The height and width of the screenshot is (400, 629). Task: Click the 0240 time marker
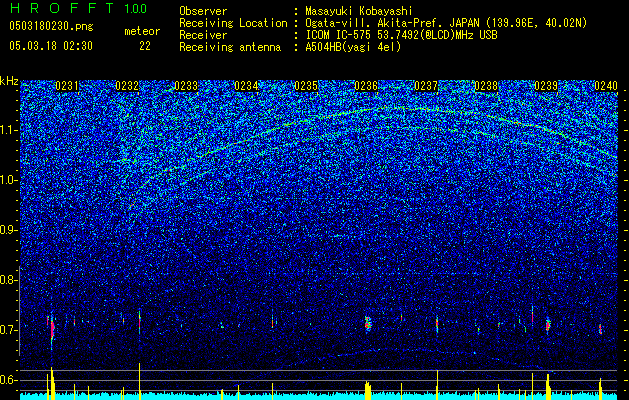606,86
